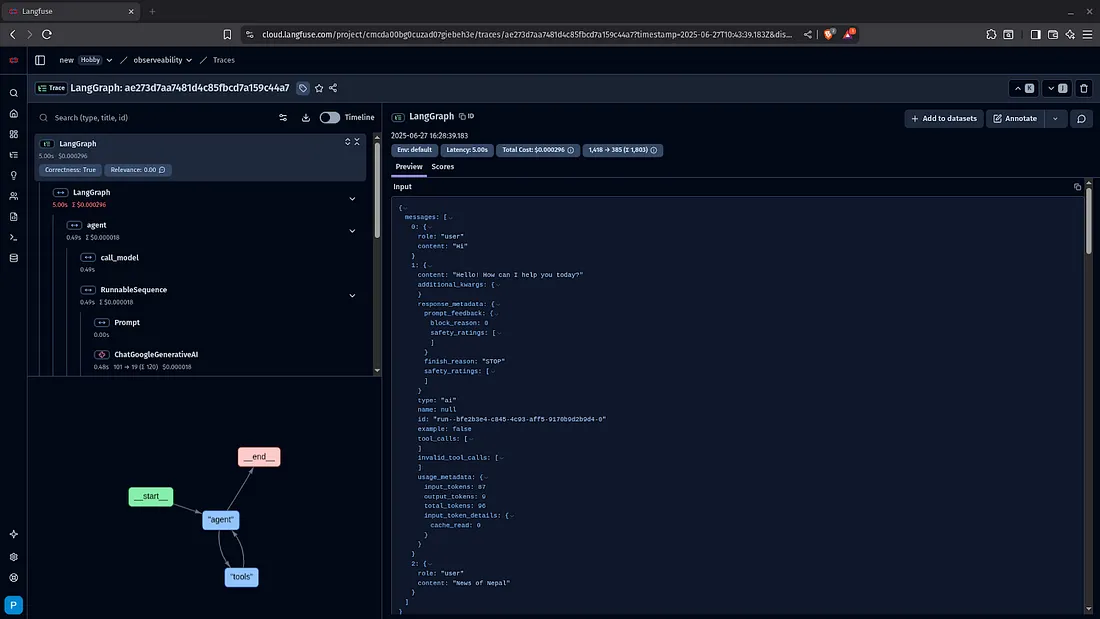The width and height of the screenshot is (1100, 619).
Task: Open the Traces breadcrumb link
Action: tap(224, 60)
